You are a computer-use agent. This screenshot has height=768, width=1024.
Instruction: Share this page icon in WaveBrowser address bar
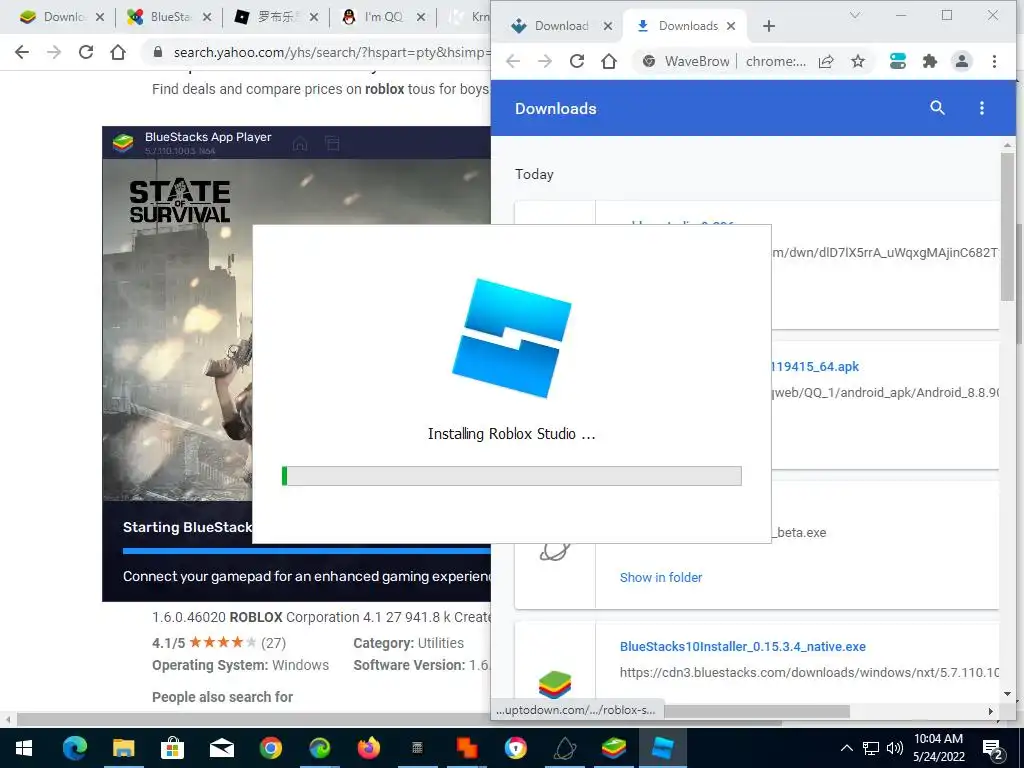[826, 61]
